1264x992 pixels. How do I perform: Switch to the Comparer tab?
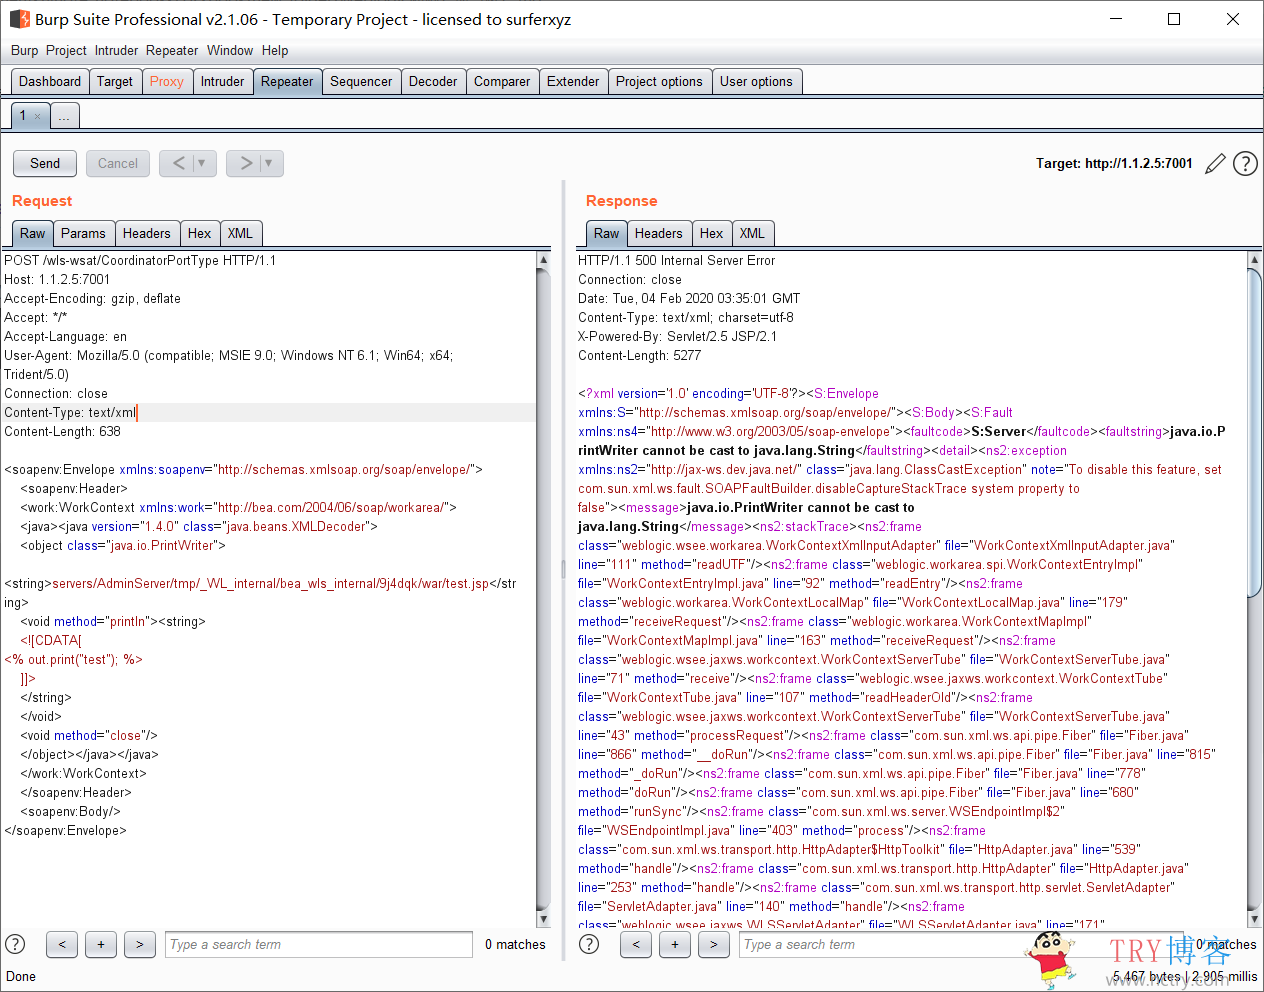[502, 82]
